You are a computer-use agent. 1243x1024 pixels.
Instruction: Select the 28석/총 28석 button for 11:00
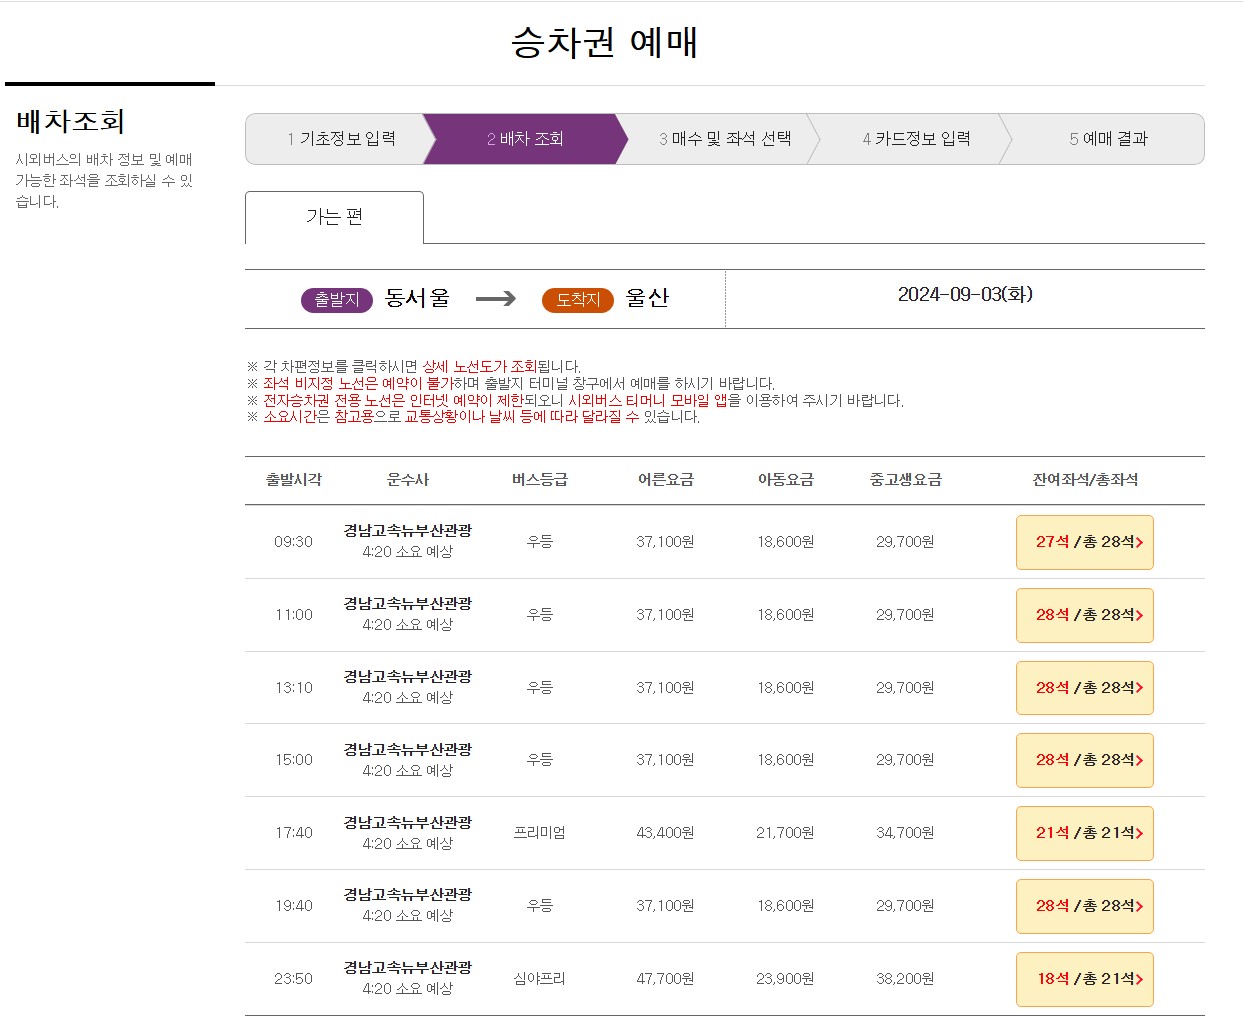(1084, 615)
